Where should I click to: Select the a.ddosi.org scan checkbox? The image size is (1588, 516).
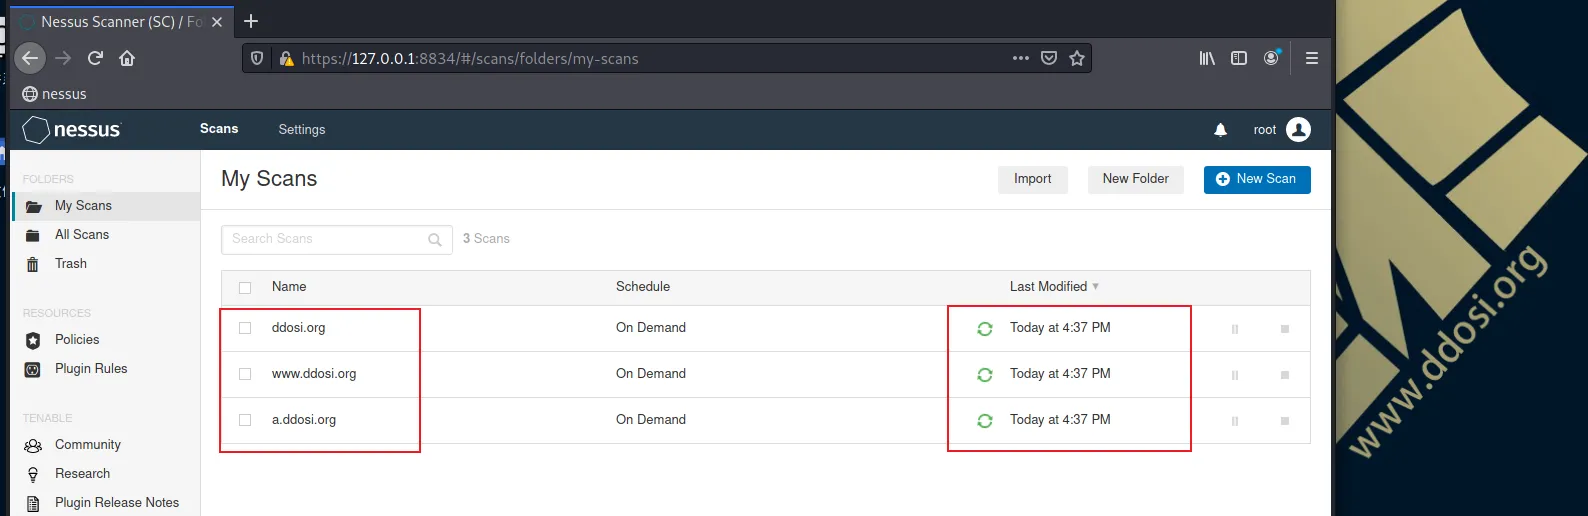pyautogui.click(x=245, y=420)
